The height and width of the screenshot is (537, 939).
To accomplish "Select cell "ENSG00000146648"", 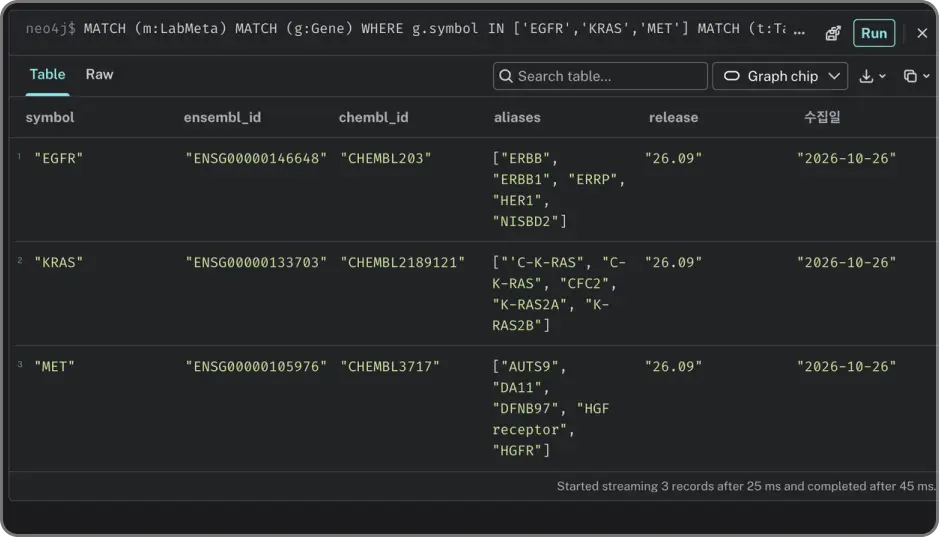I will coord(256,159).
